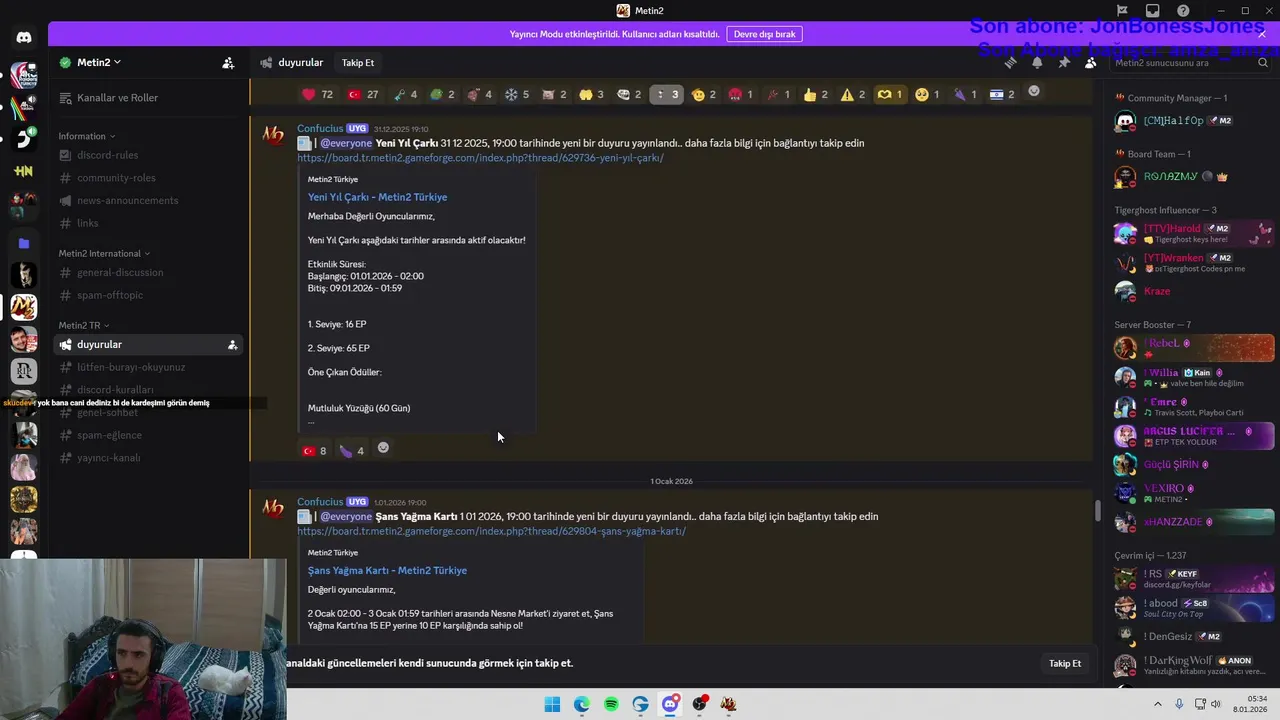
Task: Open community-roles channel
Action: coord(148,178)
